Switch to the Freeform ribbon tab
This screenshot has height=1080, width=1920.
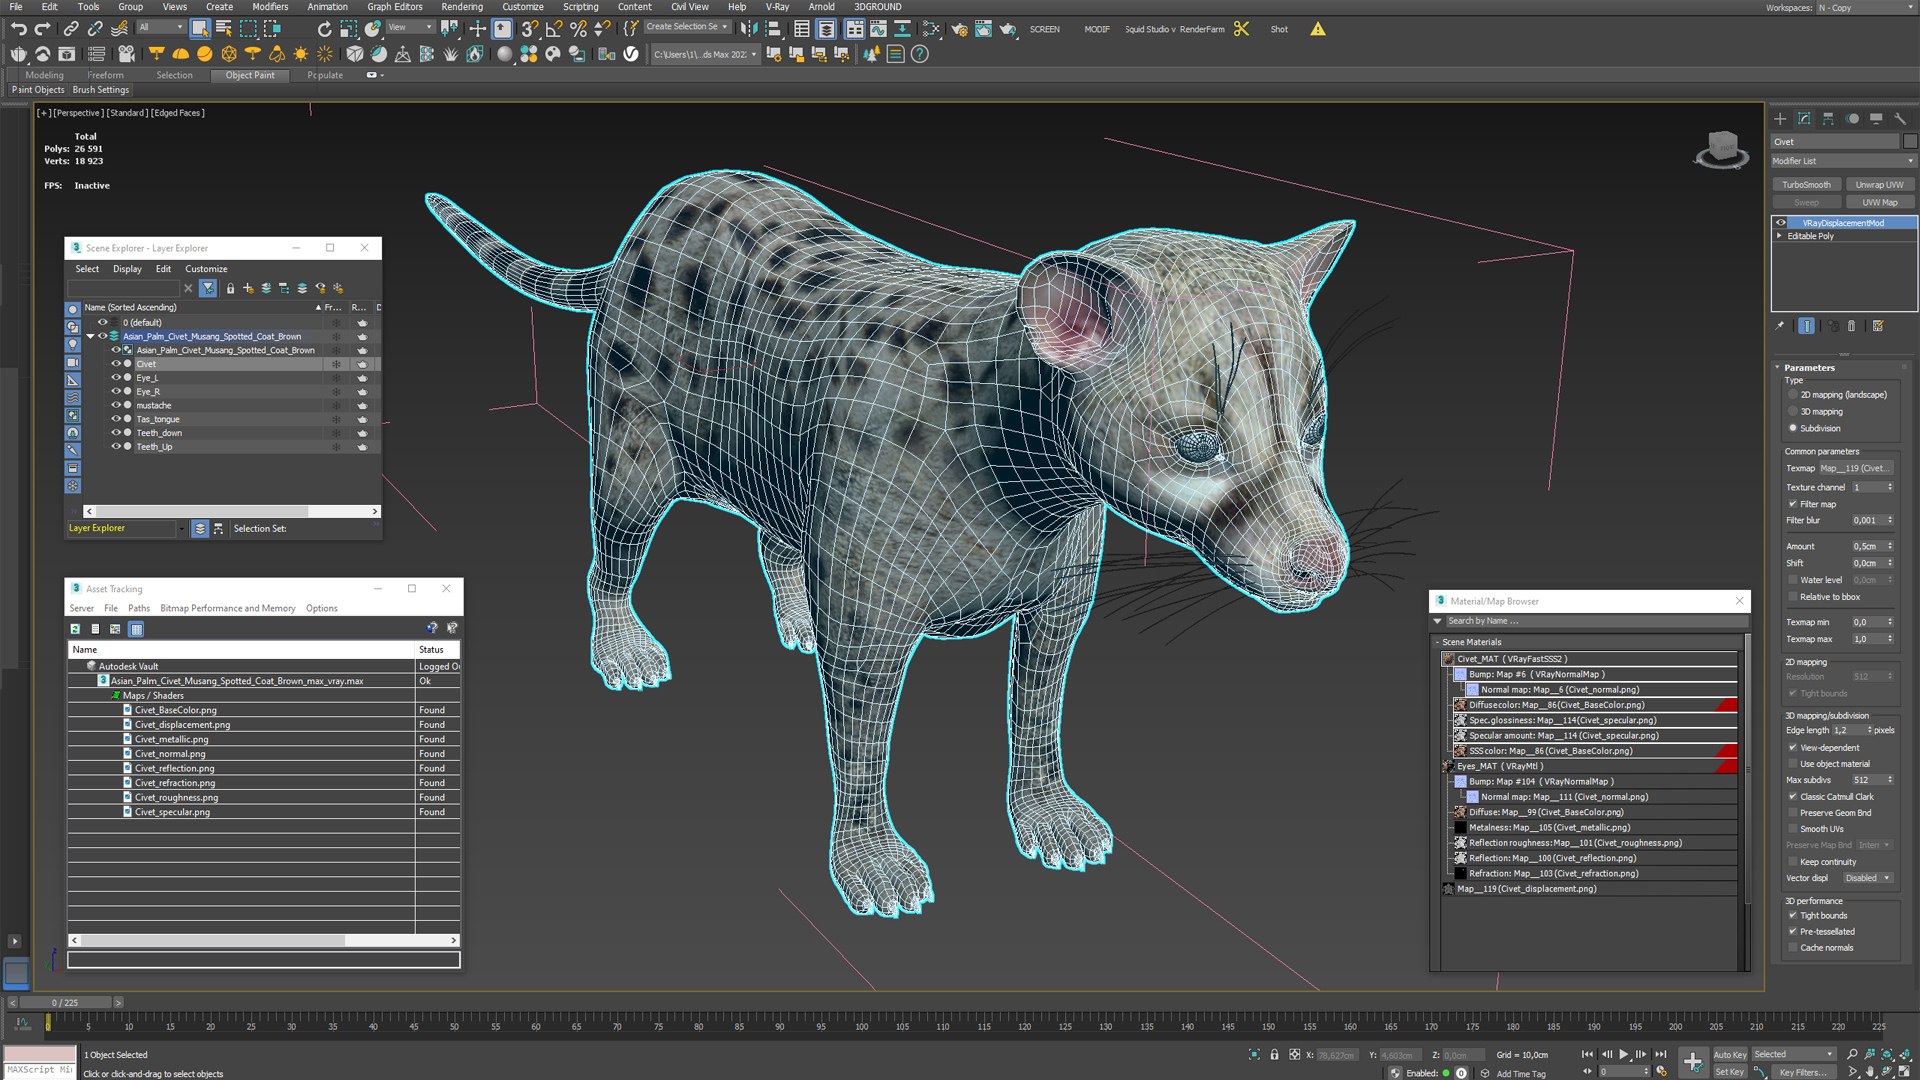(x=106, y=75)
